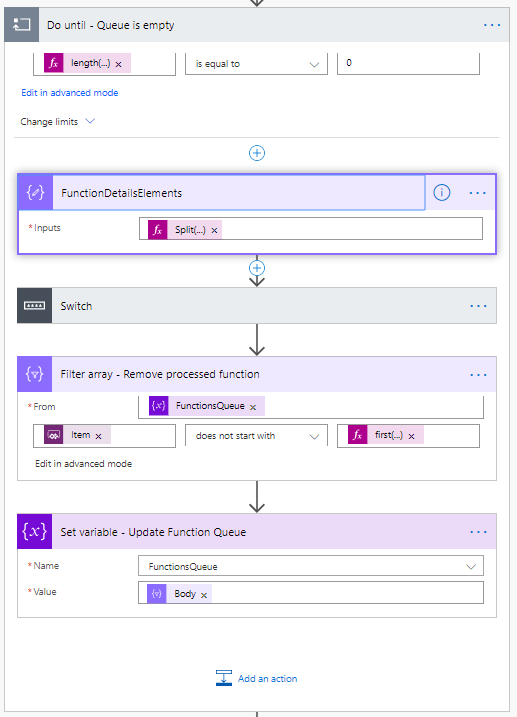Insert step via plus above FunctionDetailsElements
Viewport: 517px width, 717px height.
[x=257, y=153]
